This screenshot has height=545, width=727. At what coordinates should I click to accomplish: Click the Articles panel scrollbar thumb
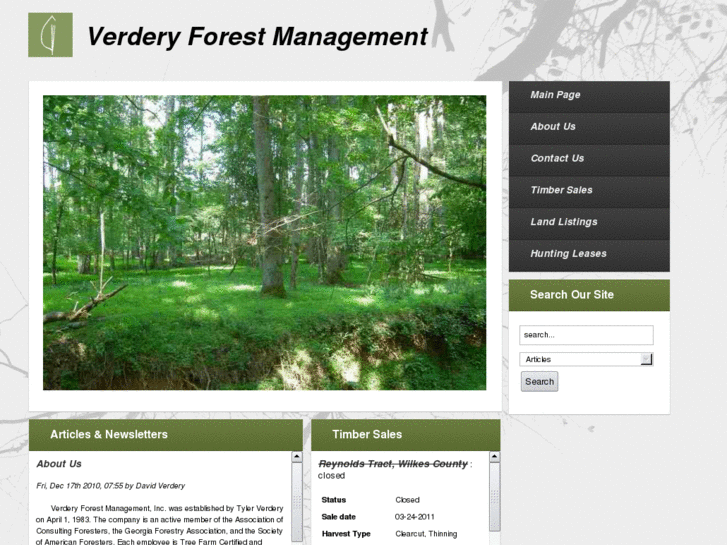click(x=297, y=501)
